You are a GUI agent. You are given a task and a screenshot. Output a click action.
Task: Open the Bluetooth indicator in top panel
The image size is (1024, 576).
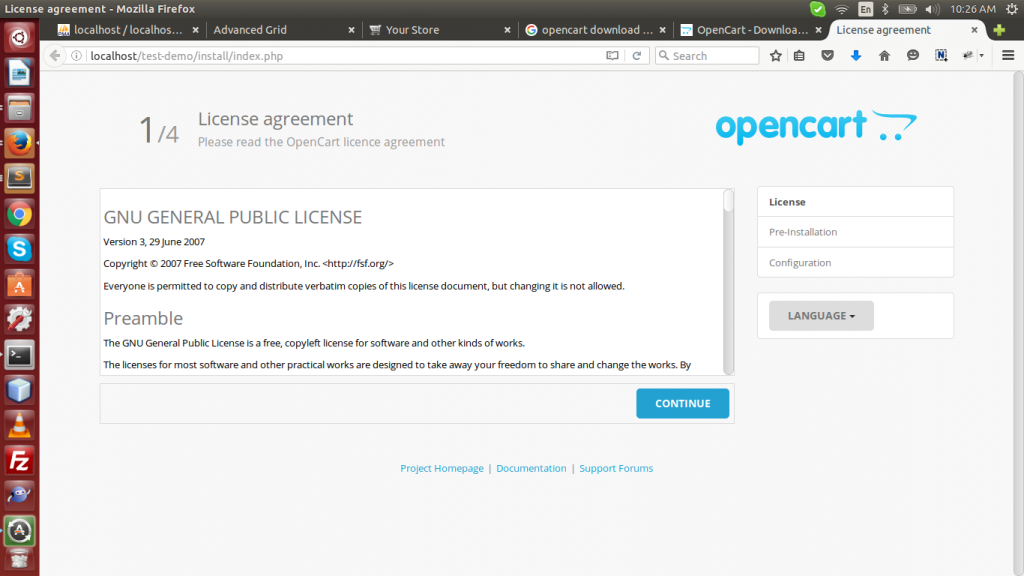pos(886,9)
